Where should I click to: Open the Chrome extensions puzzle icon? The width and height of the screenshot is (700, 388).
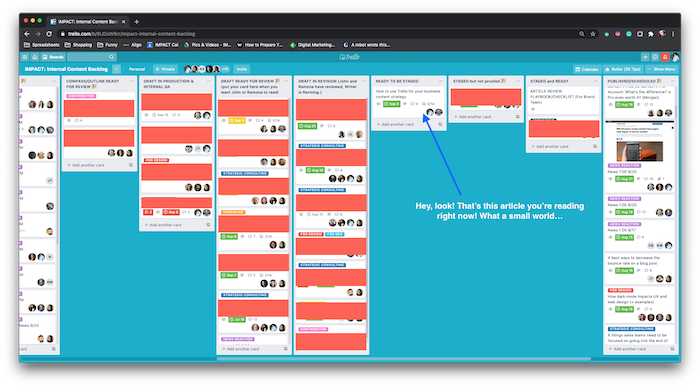tap(651, 34)
